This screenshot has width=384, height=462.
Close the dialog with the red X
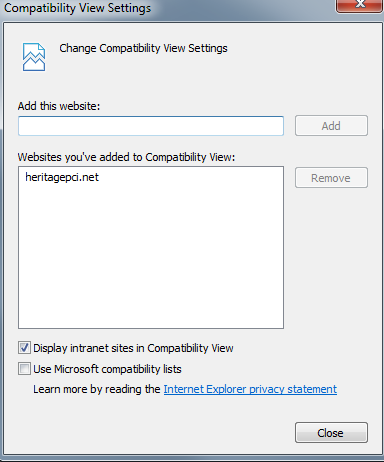point(359,5)
